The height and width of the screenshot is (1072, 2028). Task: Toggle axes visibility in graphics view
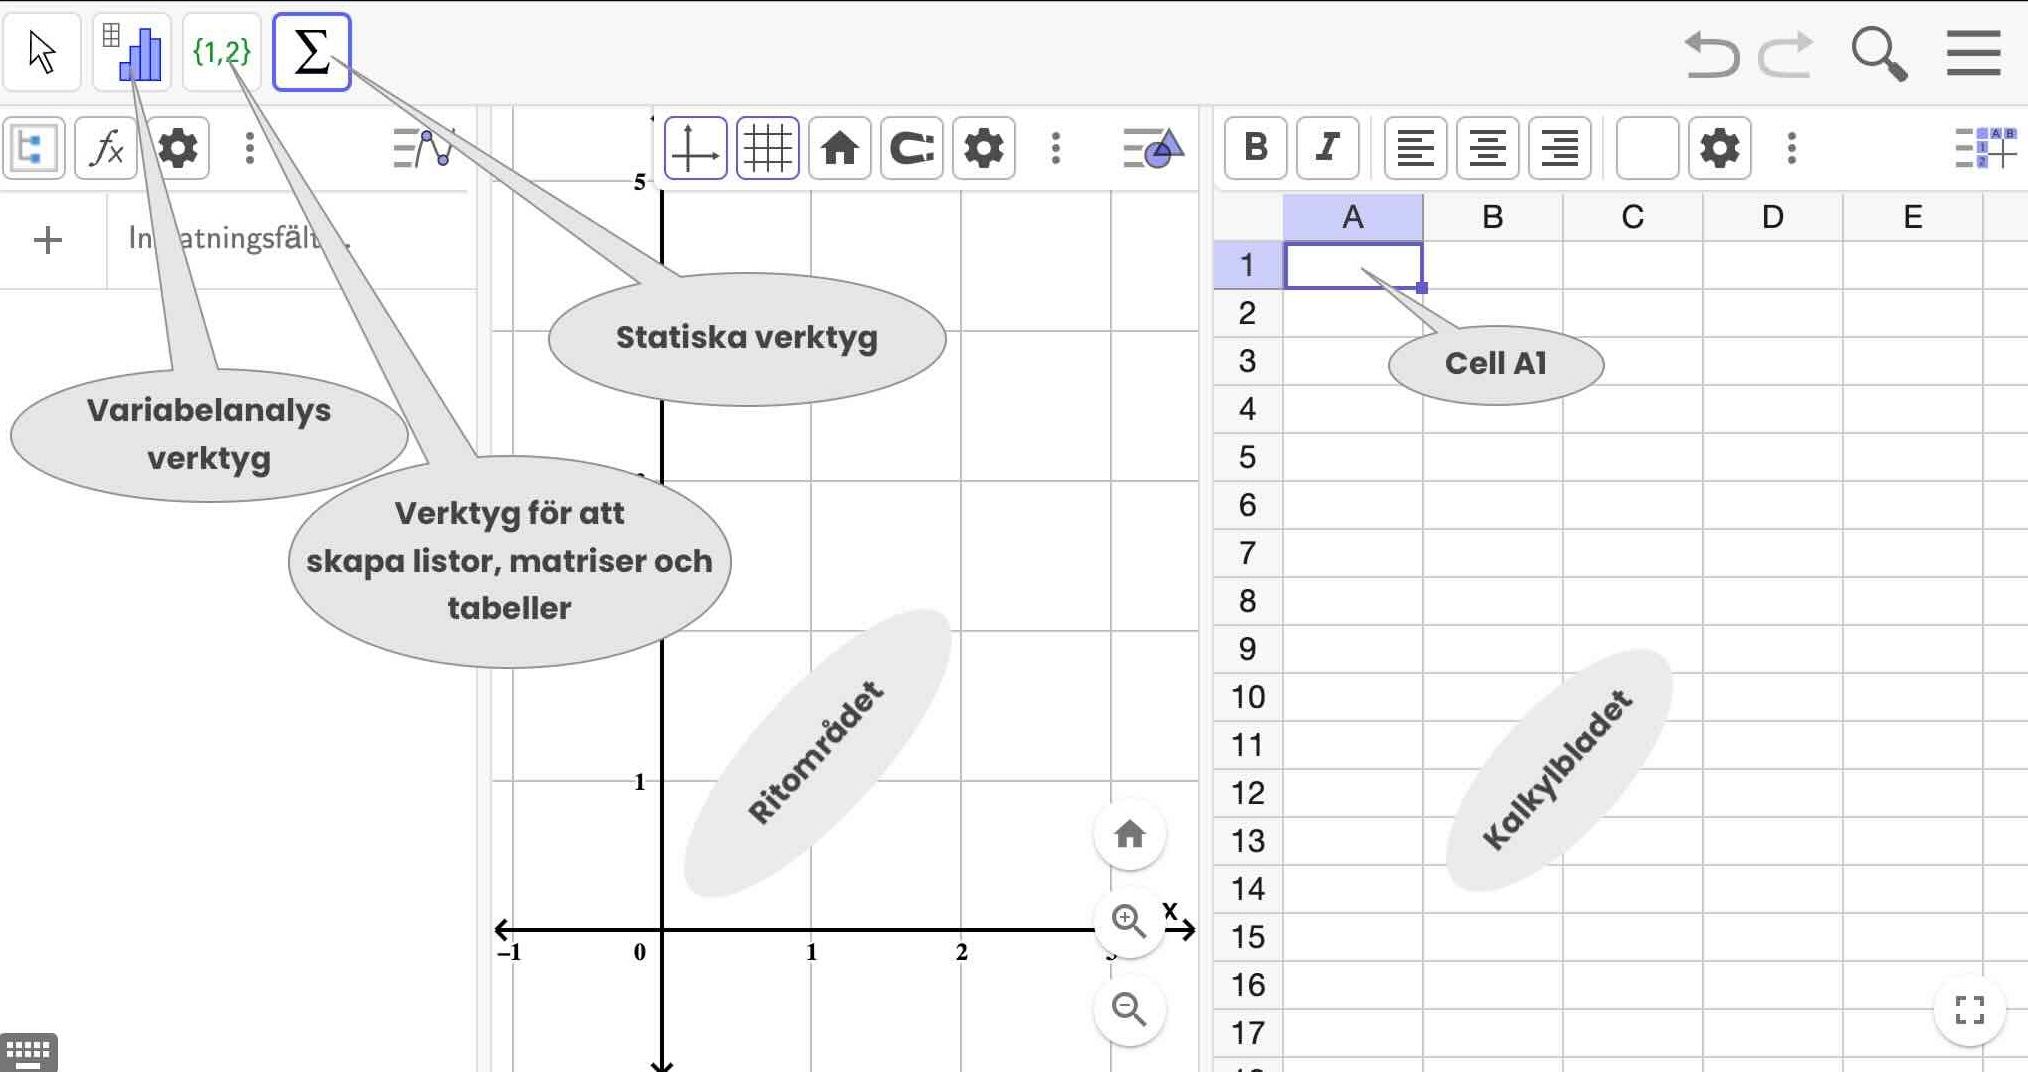(695, 149)
